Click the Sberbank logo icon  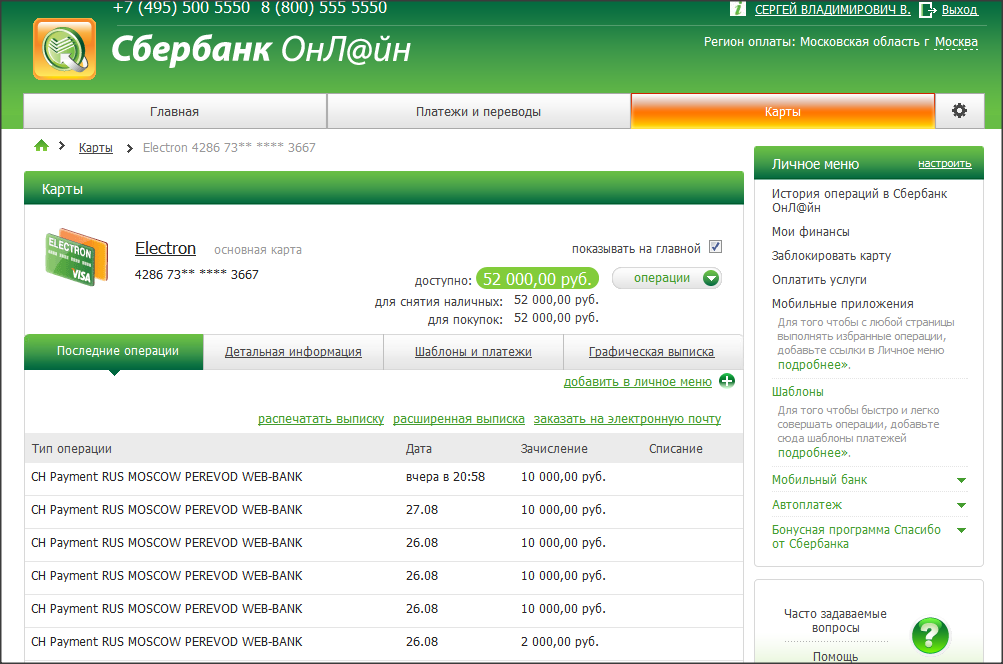tap(64, 49)
